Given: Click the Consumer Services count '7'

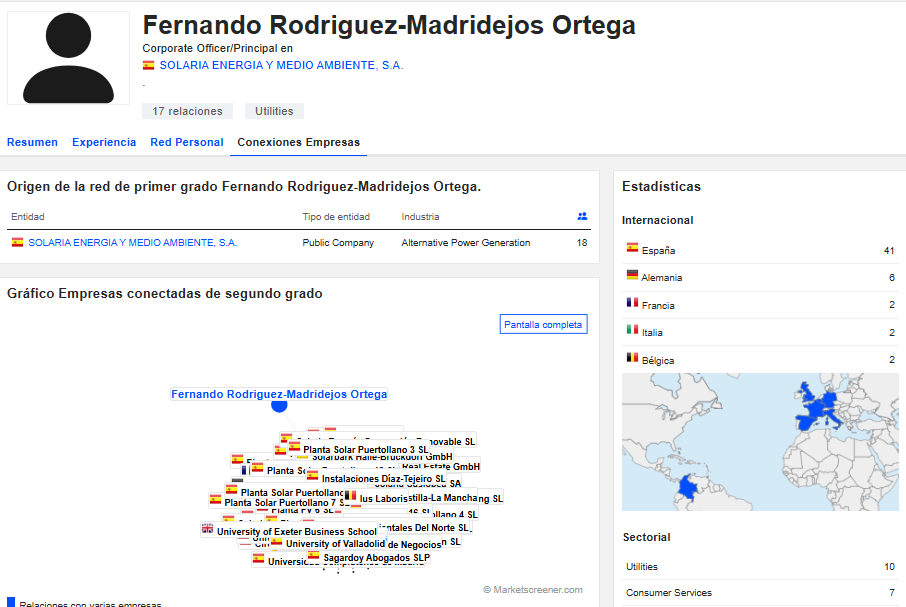Looking at the screenshot, I should (x=892, y=593).
